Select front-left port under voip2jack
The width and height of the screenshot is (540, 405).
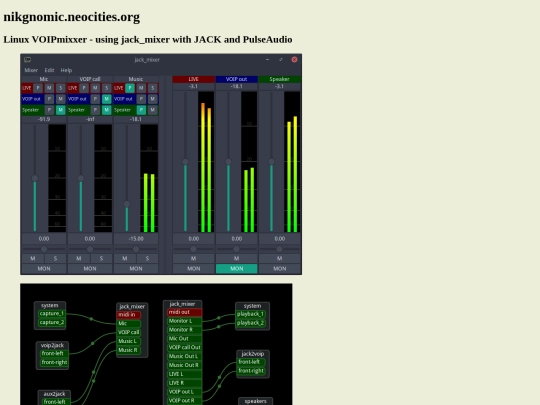click(54, 354)
